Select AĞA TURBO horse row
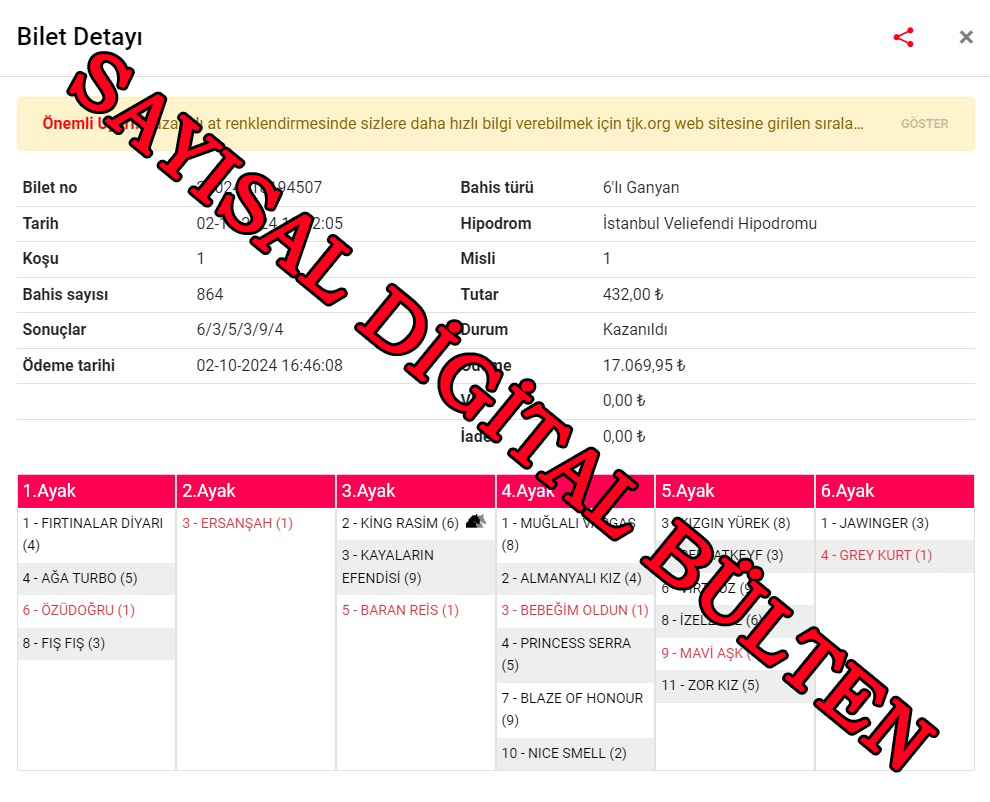This screenshot has height=802, width=990. 80,578
